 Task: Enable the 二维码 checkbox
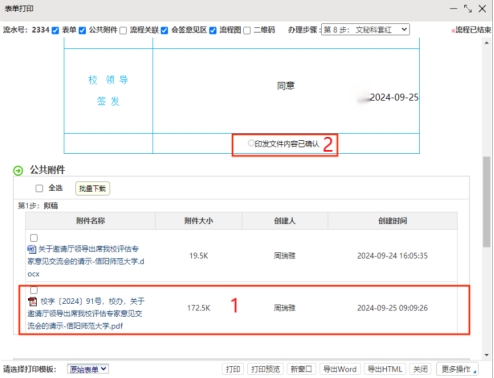click(x=247, y=30)
